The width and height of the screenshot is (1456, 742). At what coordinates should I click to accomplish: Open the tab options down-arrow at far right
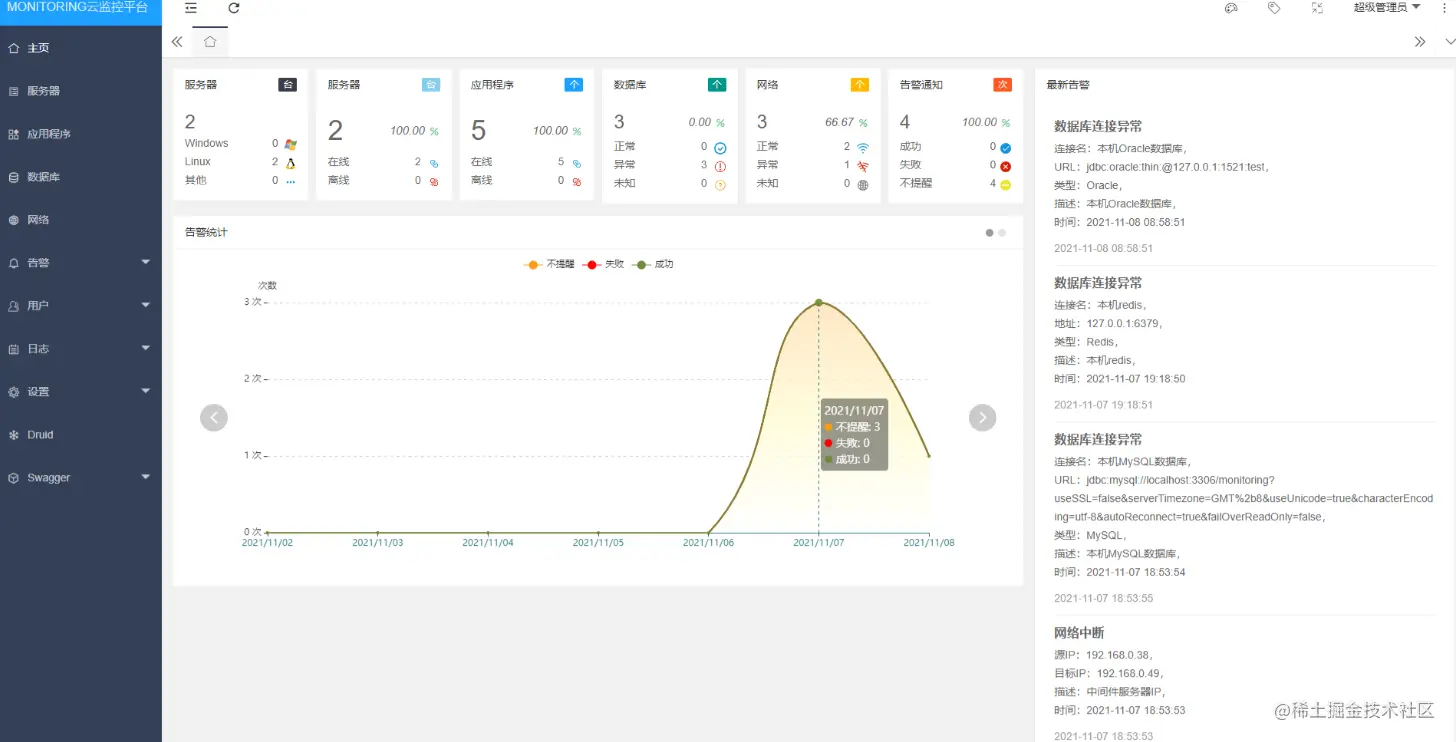tap(1450, 42)
